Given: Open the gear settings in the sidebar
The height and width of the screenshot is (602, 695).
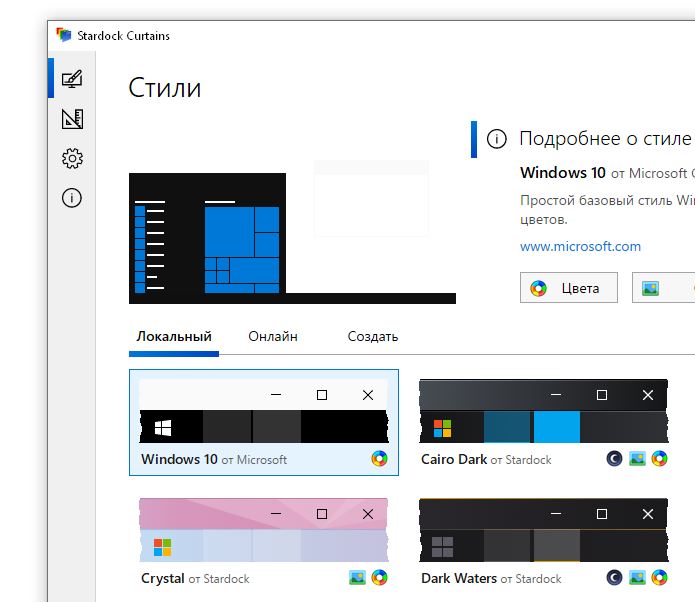Looking at the screenshot, I should click(72, 158).
